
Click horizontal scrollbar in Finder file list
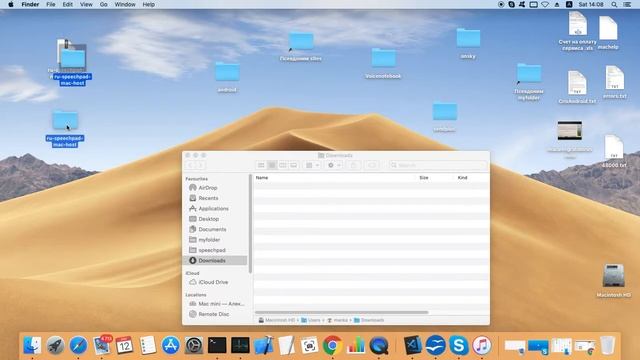click(342, 313)
